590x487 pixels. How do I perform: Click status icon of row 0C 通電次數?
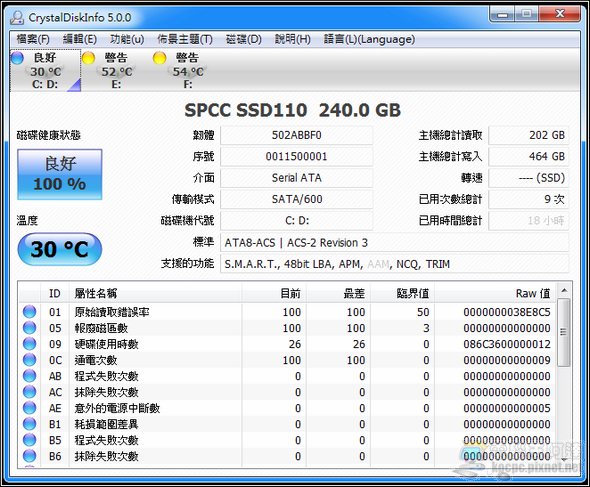tap(29, 360)
